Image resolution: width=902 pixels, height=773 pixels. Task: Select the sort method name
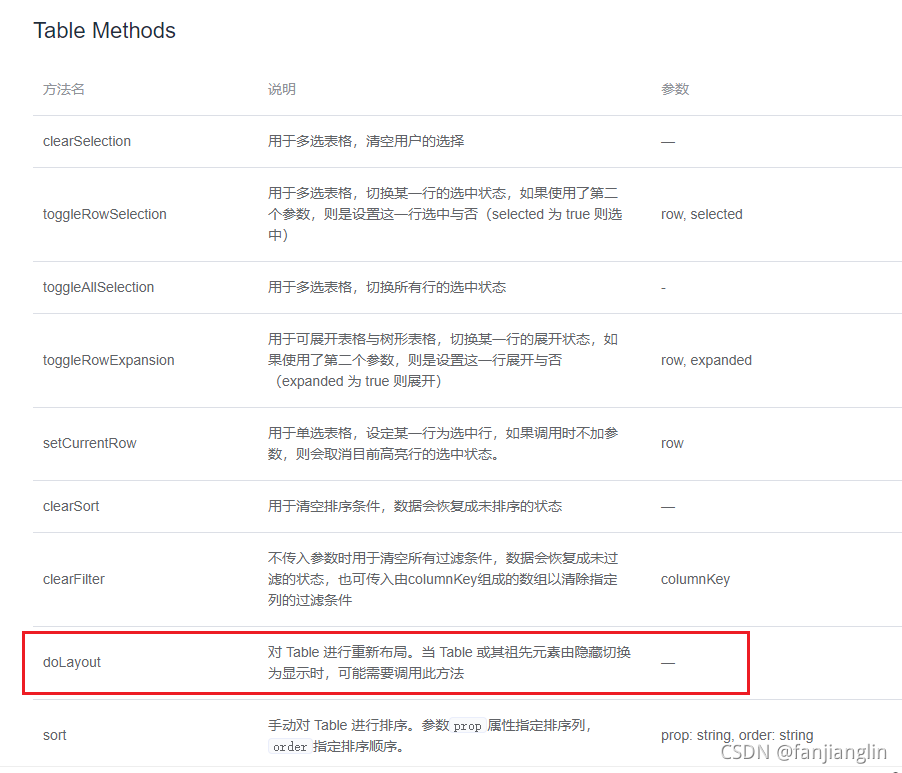tap(54, 735)
